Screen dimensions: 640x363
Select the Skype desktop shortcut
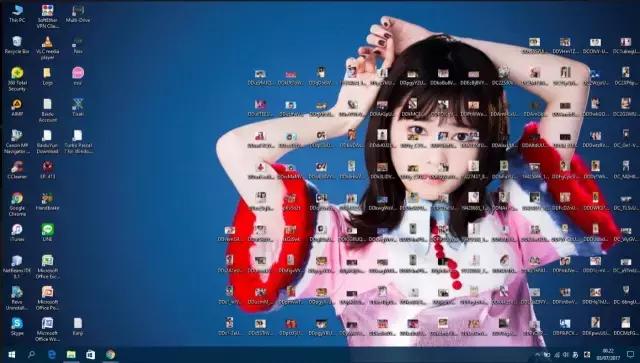[17, 326]
